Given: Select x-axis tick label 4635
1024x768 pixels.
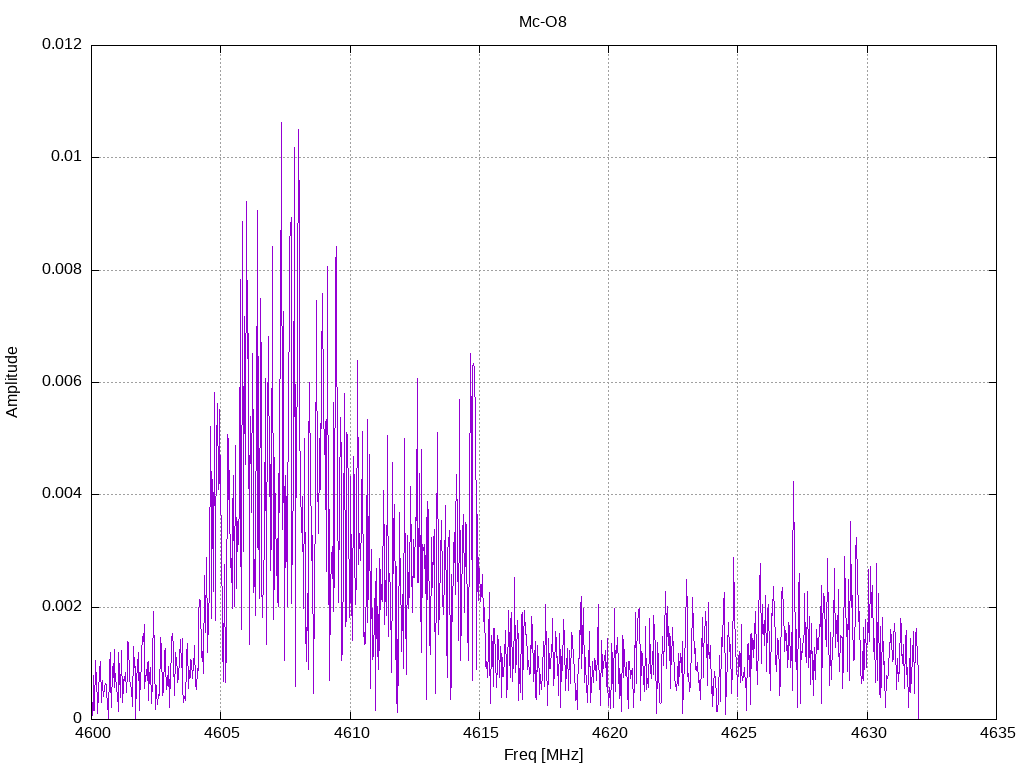Looking at the screenshot, I should click(x=997, y=734).
